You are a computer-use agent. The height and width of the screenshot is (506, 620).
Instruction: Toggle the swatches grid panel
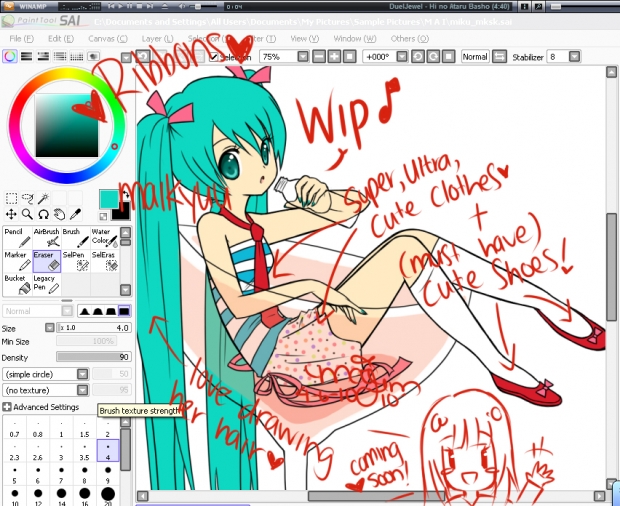76,57
